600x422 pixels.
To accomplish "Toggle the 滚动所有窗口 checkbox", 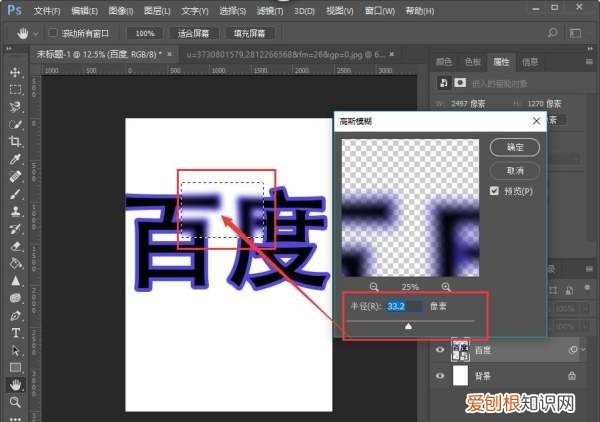I will [x=53, y=33].
